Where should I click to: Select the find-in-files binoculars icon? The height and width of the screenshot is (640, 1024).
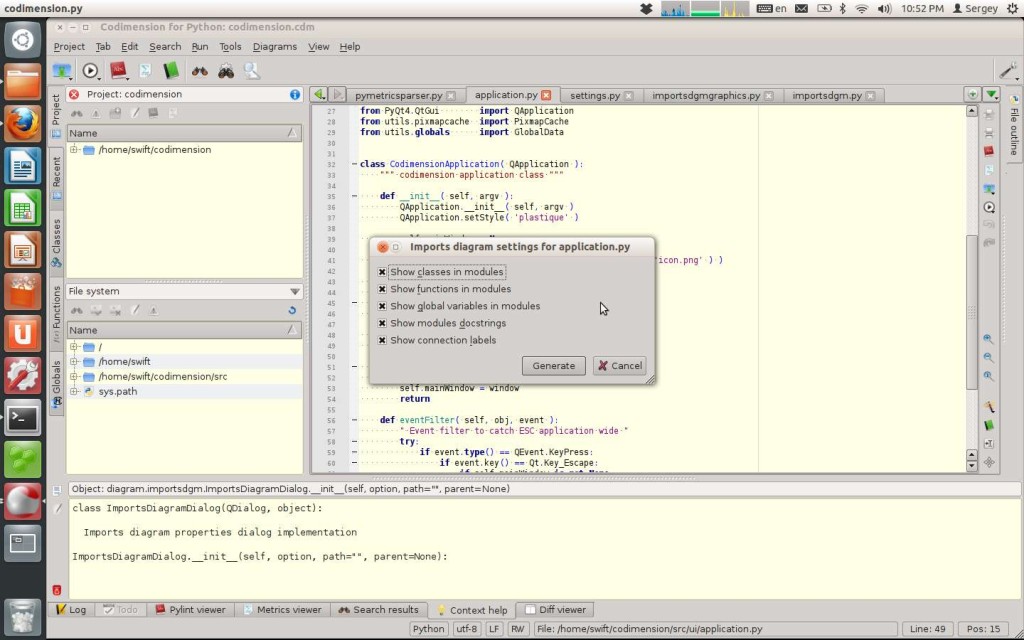point(200,71)
